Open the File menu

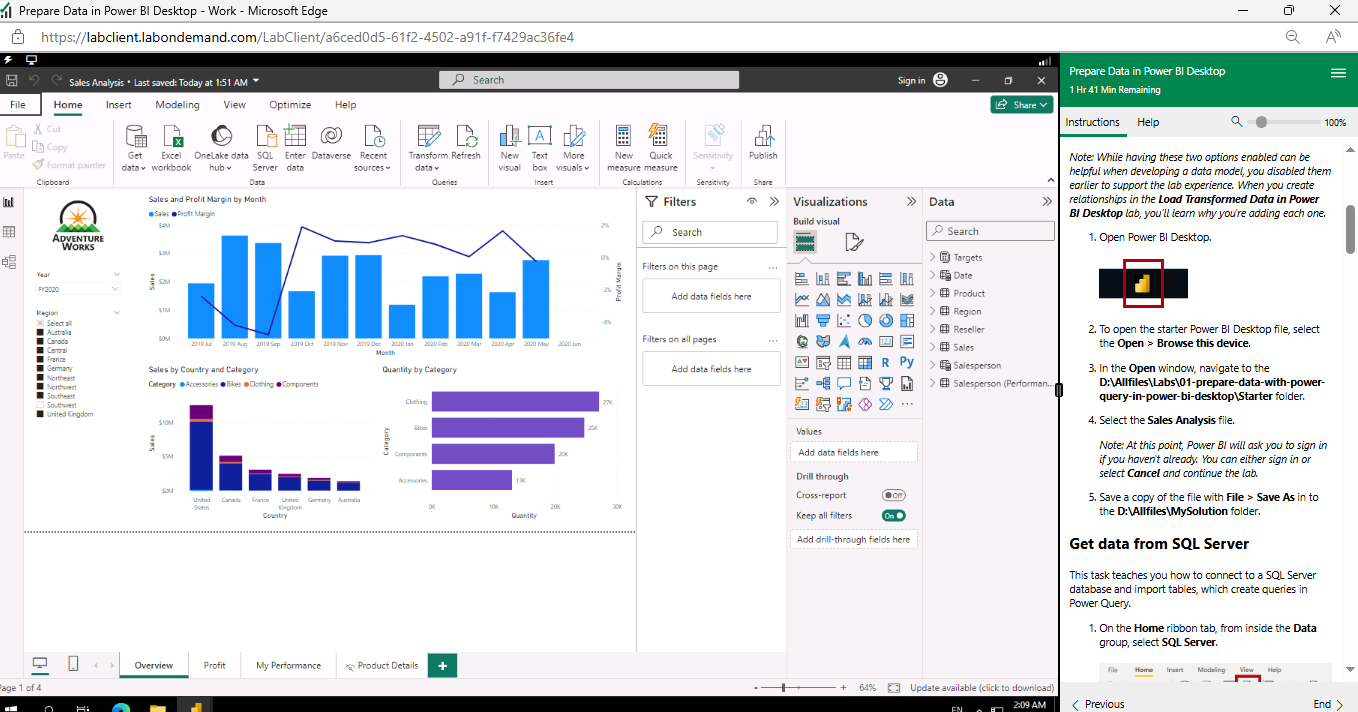tap(18, 105)
